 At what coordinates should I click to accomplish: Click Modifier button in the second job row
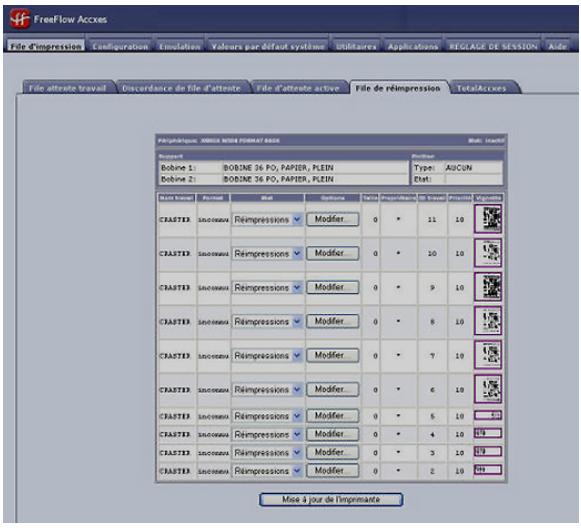coord(332,253)
